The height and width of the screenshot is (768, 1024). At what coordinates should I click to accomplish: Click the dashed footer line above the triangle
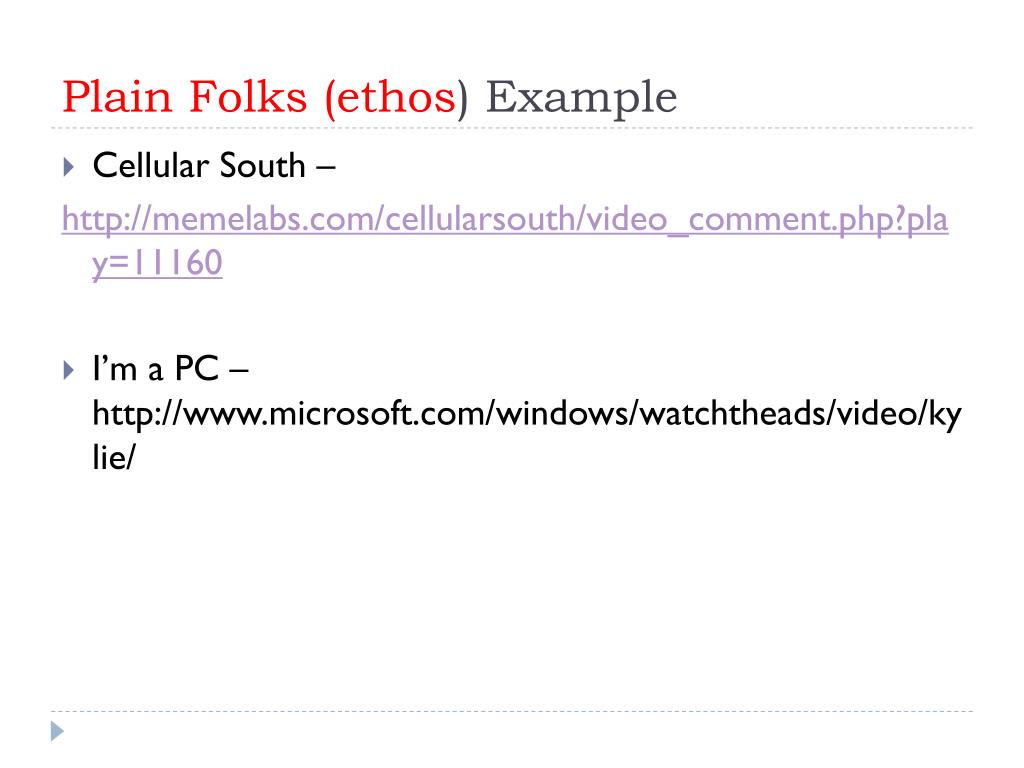click(x=512, y=711)
